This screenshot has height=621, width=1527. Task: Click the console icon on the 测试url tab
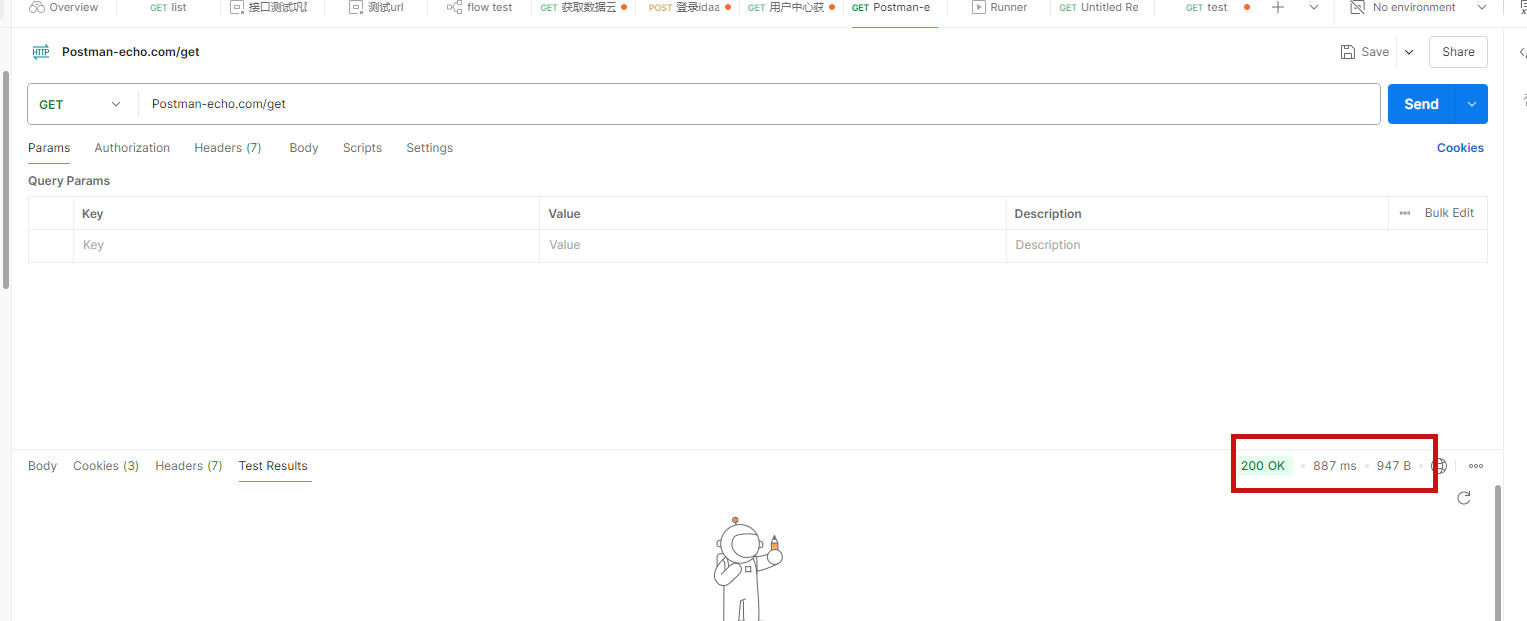[x=354, y=7]
